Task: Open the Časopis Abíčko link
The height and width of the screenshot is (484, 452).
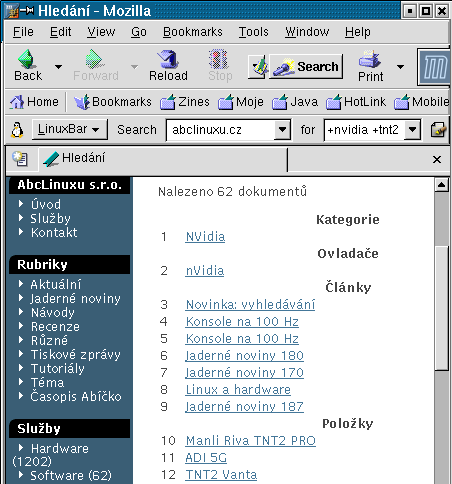Action: pos(76,396)
